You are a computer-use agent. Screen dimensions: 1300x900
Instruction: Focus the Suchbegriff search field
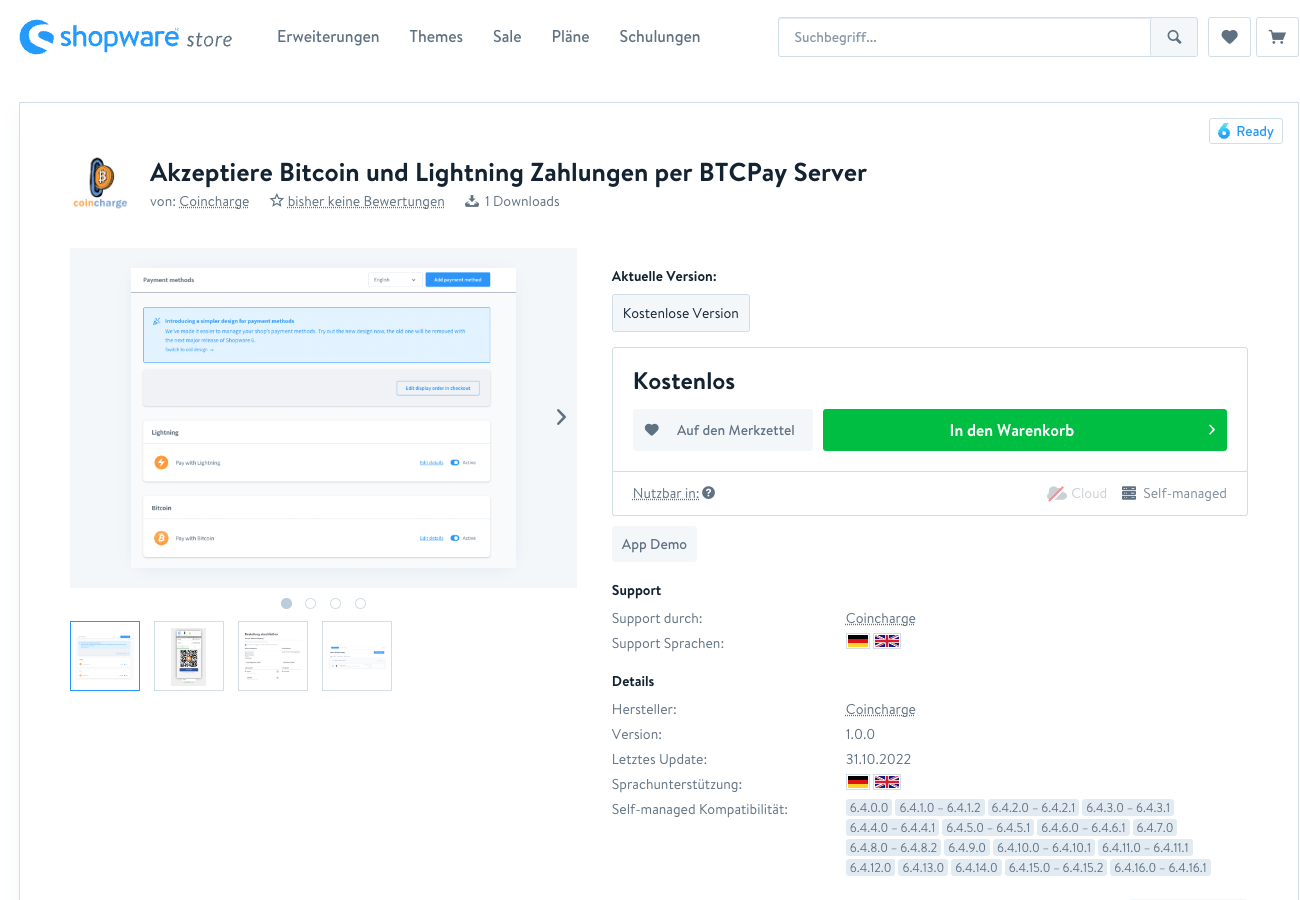[x=964, y=37]
